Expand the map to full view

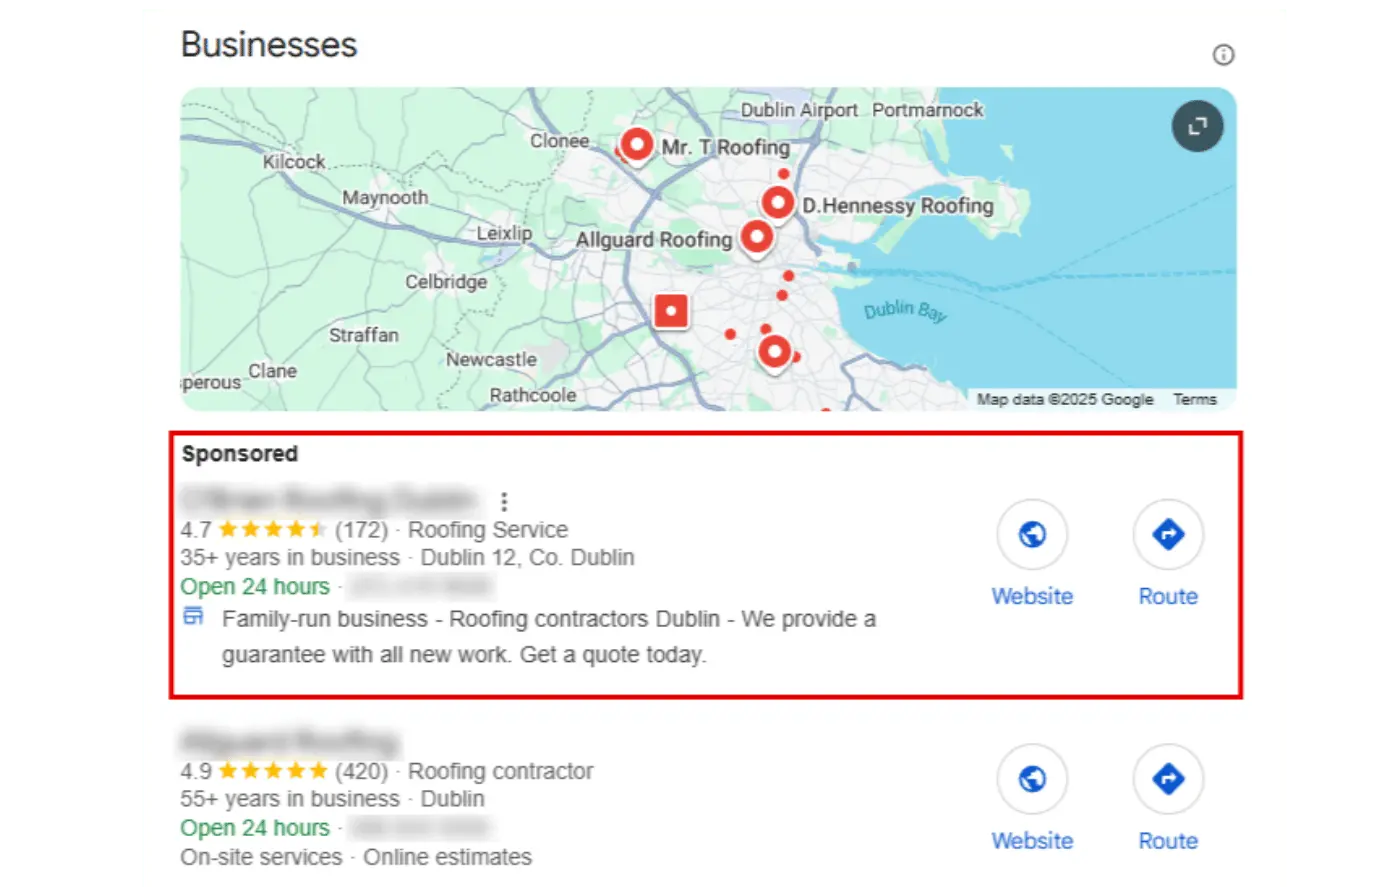pyautogui.click(x=1197, y=126)
